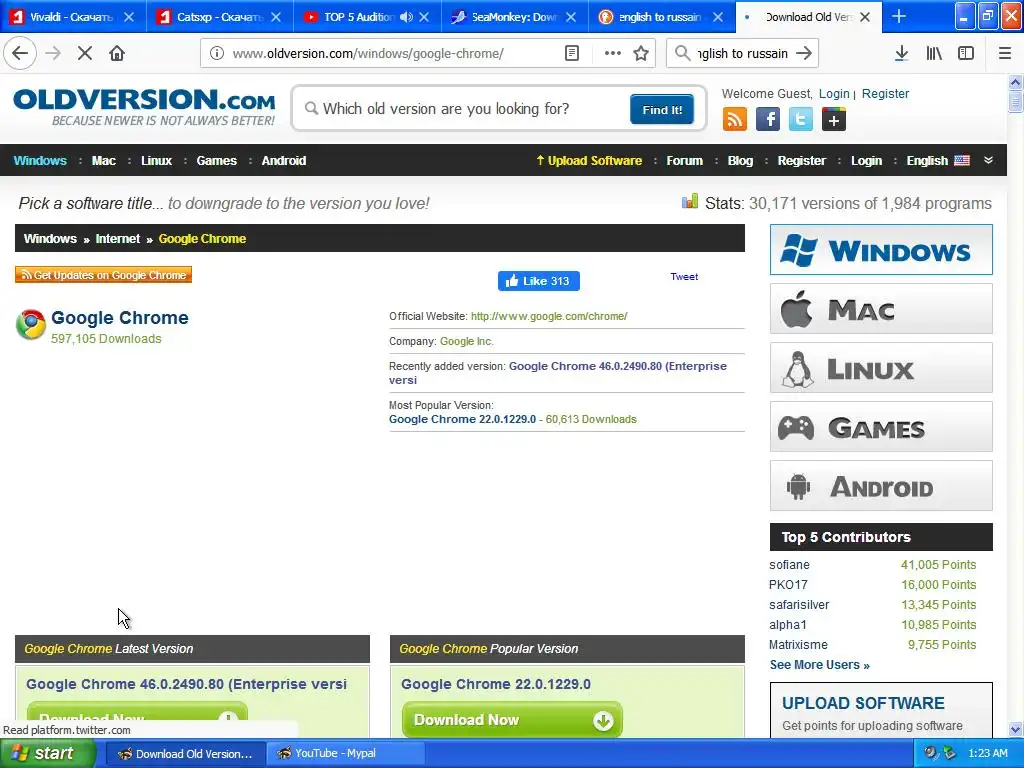The width and height of the screenshot is (1024, 768).
Task: Open a new browser tab with plus
Action: pos(899,17)
